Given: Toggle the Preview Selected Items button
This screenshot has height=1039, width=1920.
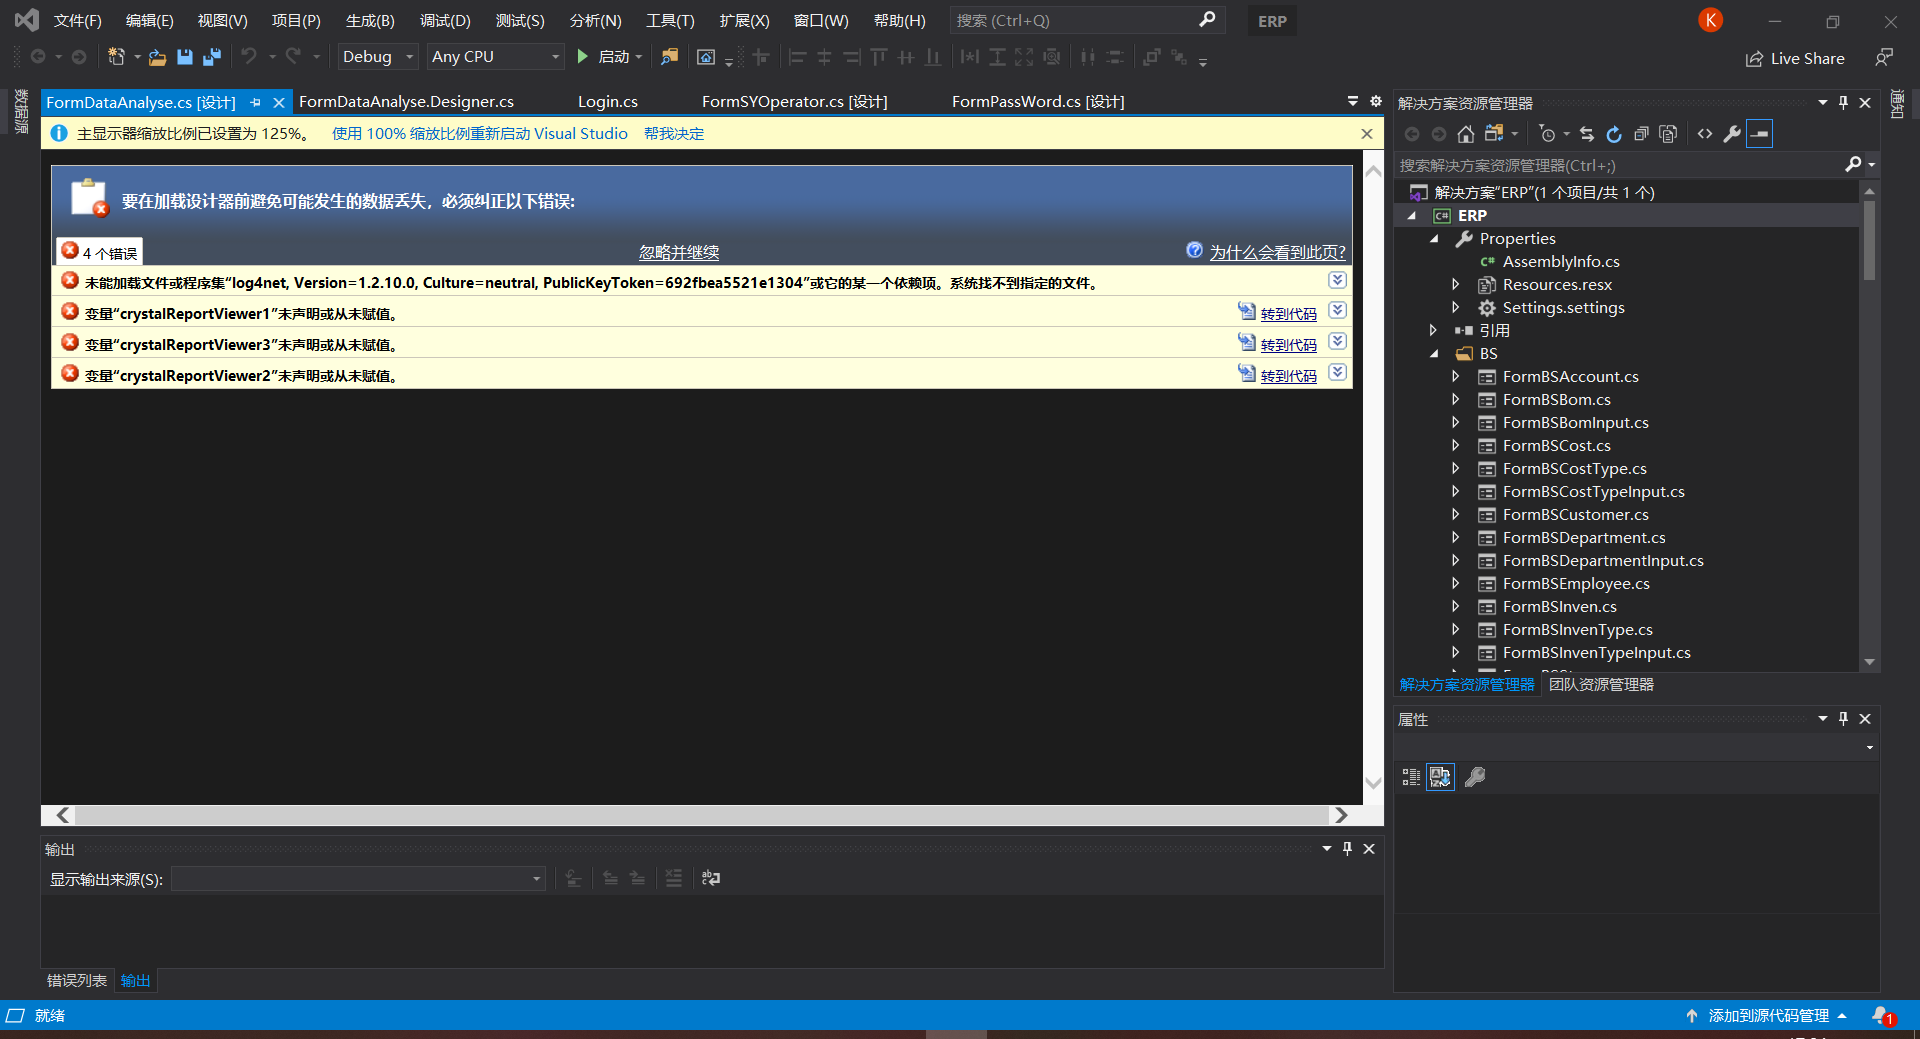Looking at the screenshot, I should coord(1759,134).
